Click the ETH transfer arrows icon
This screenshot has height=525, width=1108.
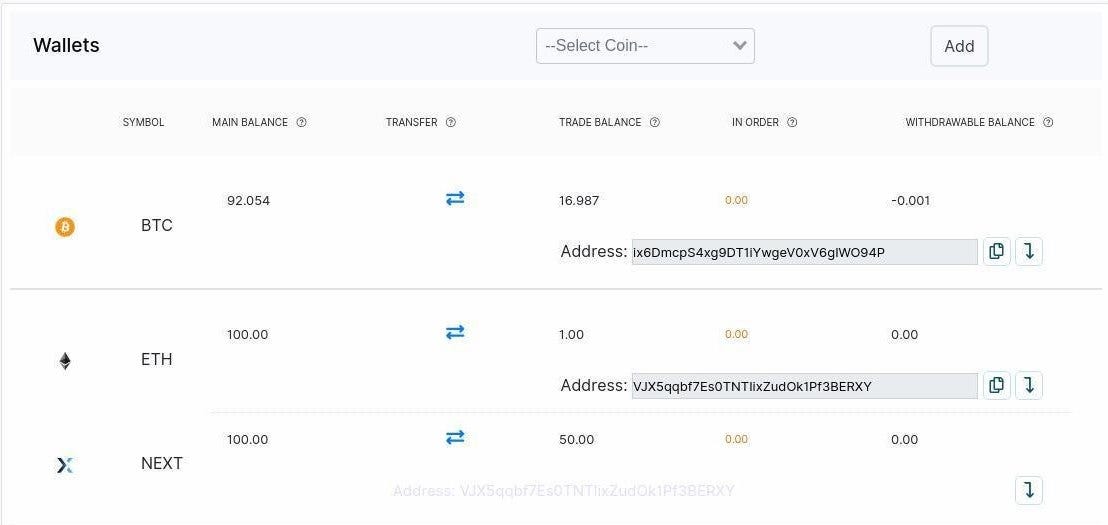[x=455, y=332]
